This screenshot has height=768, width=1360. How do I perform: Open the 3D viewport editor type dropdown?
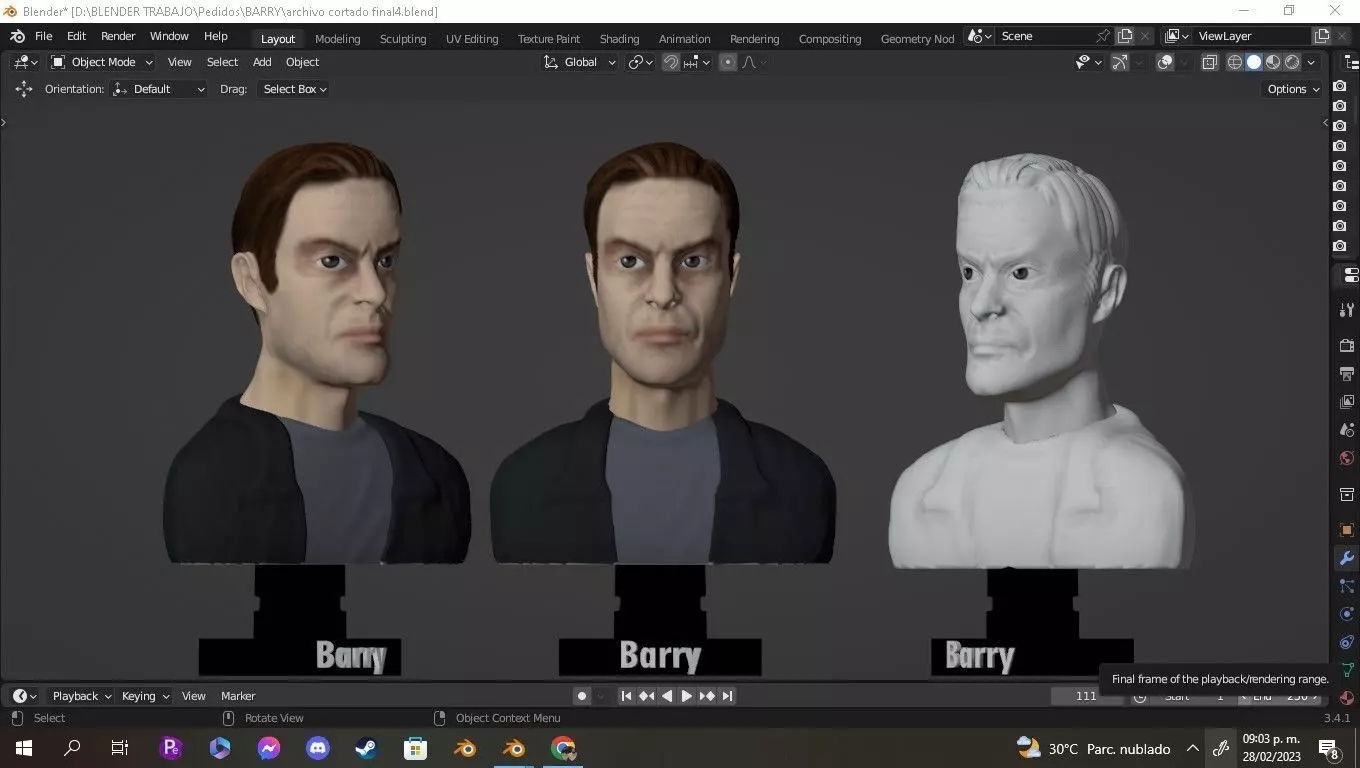point(26,62)
